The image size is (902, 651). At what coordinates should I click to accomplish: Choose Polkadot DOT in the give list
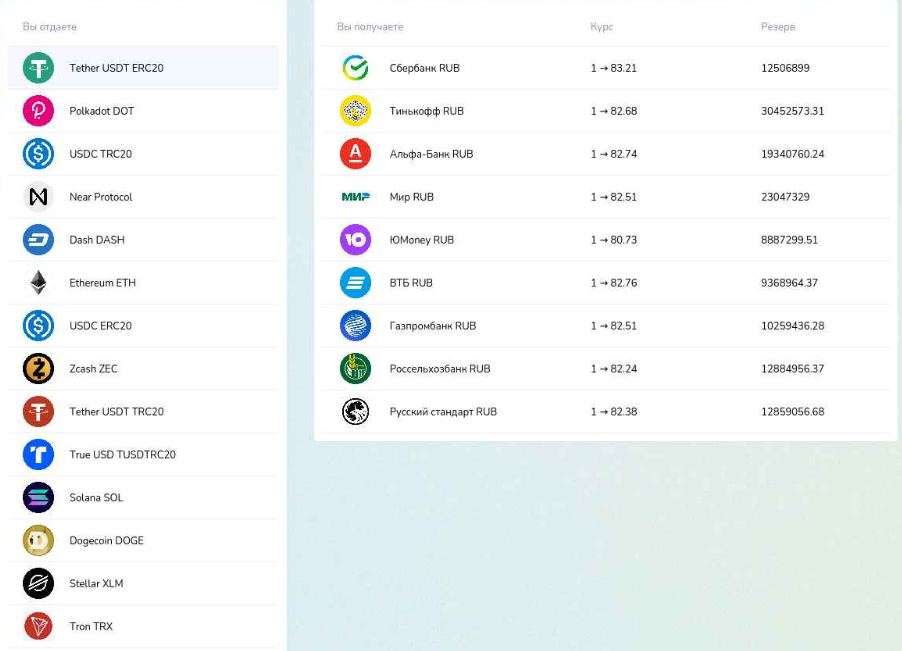[x=143, y=111]
